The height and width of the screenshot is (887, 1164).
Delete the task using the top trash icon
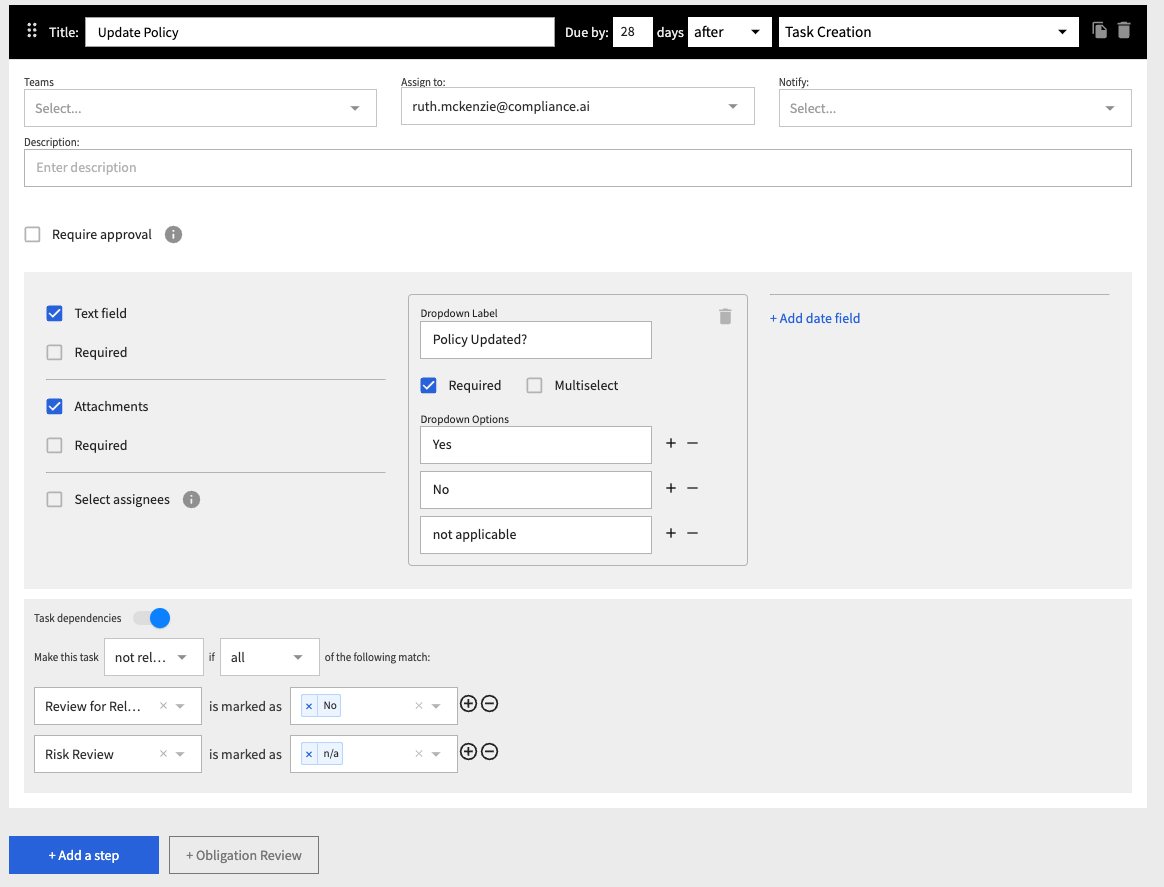(x=1123, y=31)
